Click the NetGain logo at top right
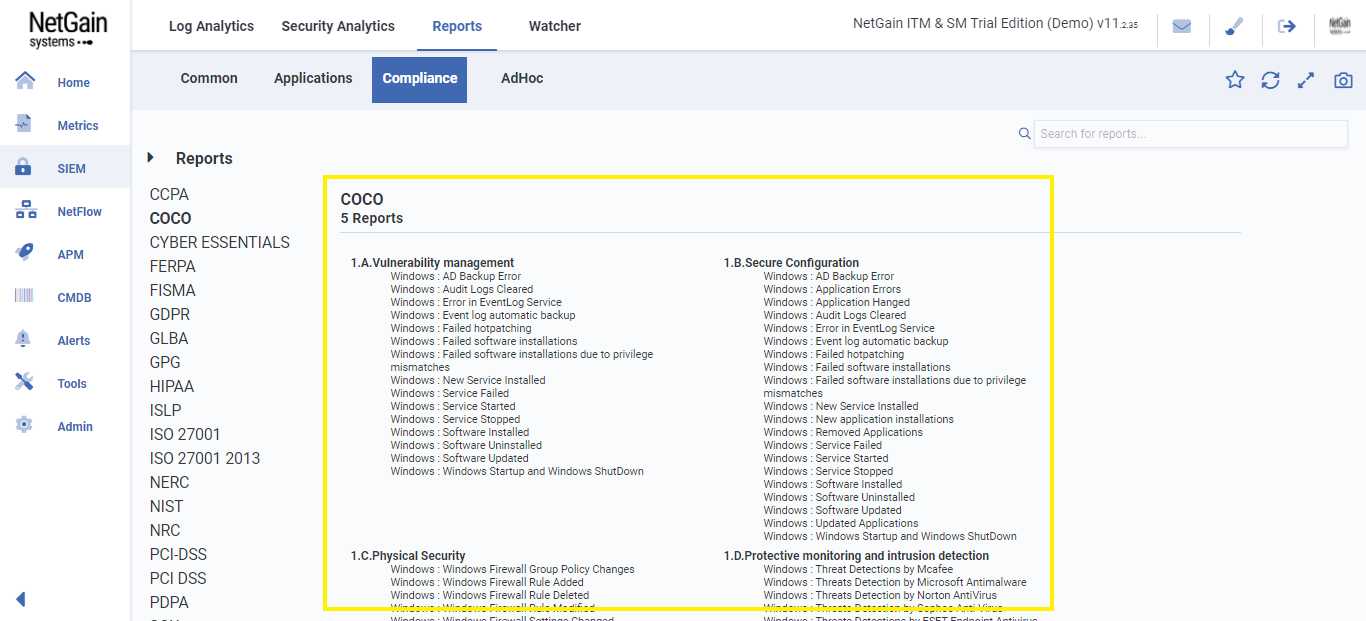 [x=1340, y=27]
